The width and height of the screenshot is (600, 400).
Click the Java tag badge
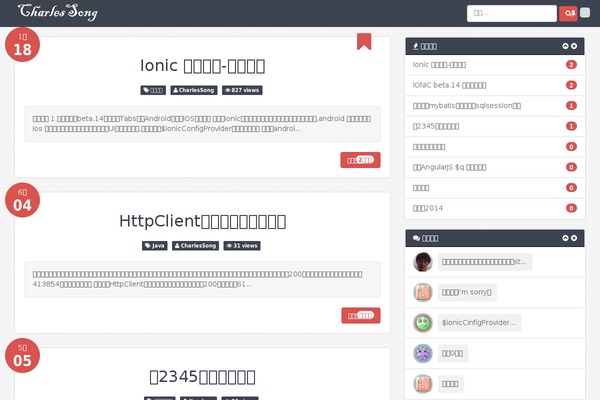155,246
